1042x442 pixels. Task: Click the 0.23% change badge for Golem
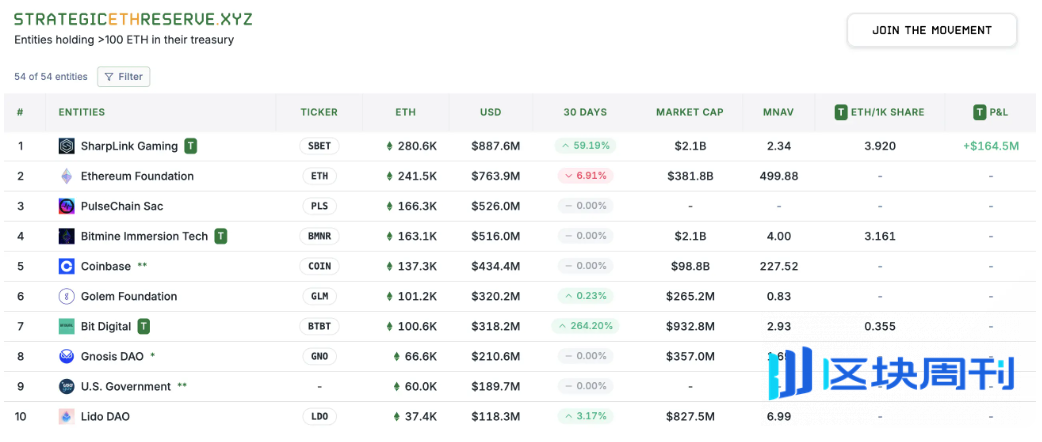click(x=585, y=296)
